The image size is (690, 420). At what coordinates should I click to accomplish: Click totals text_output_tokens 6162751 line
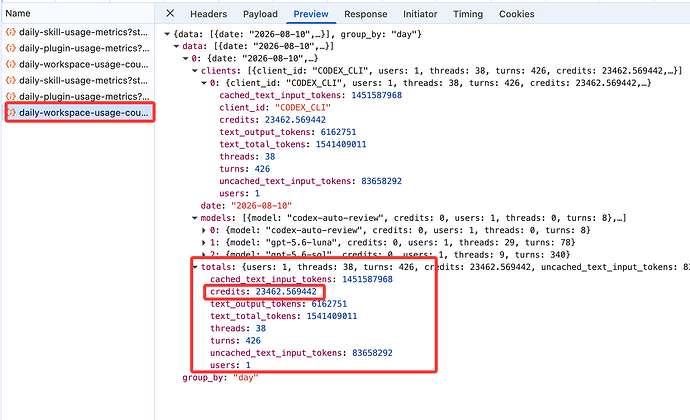coord(279,304)
